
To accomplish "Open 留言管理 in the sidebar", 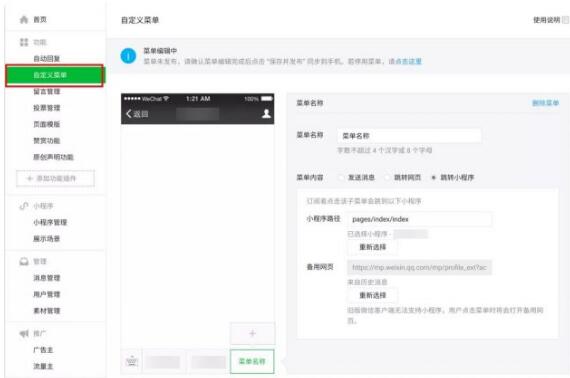I will [x=47, y=92].
